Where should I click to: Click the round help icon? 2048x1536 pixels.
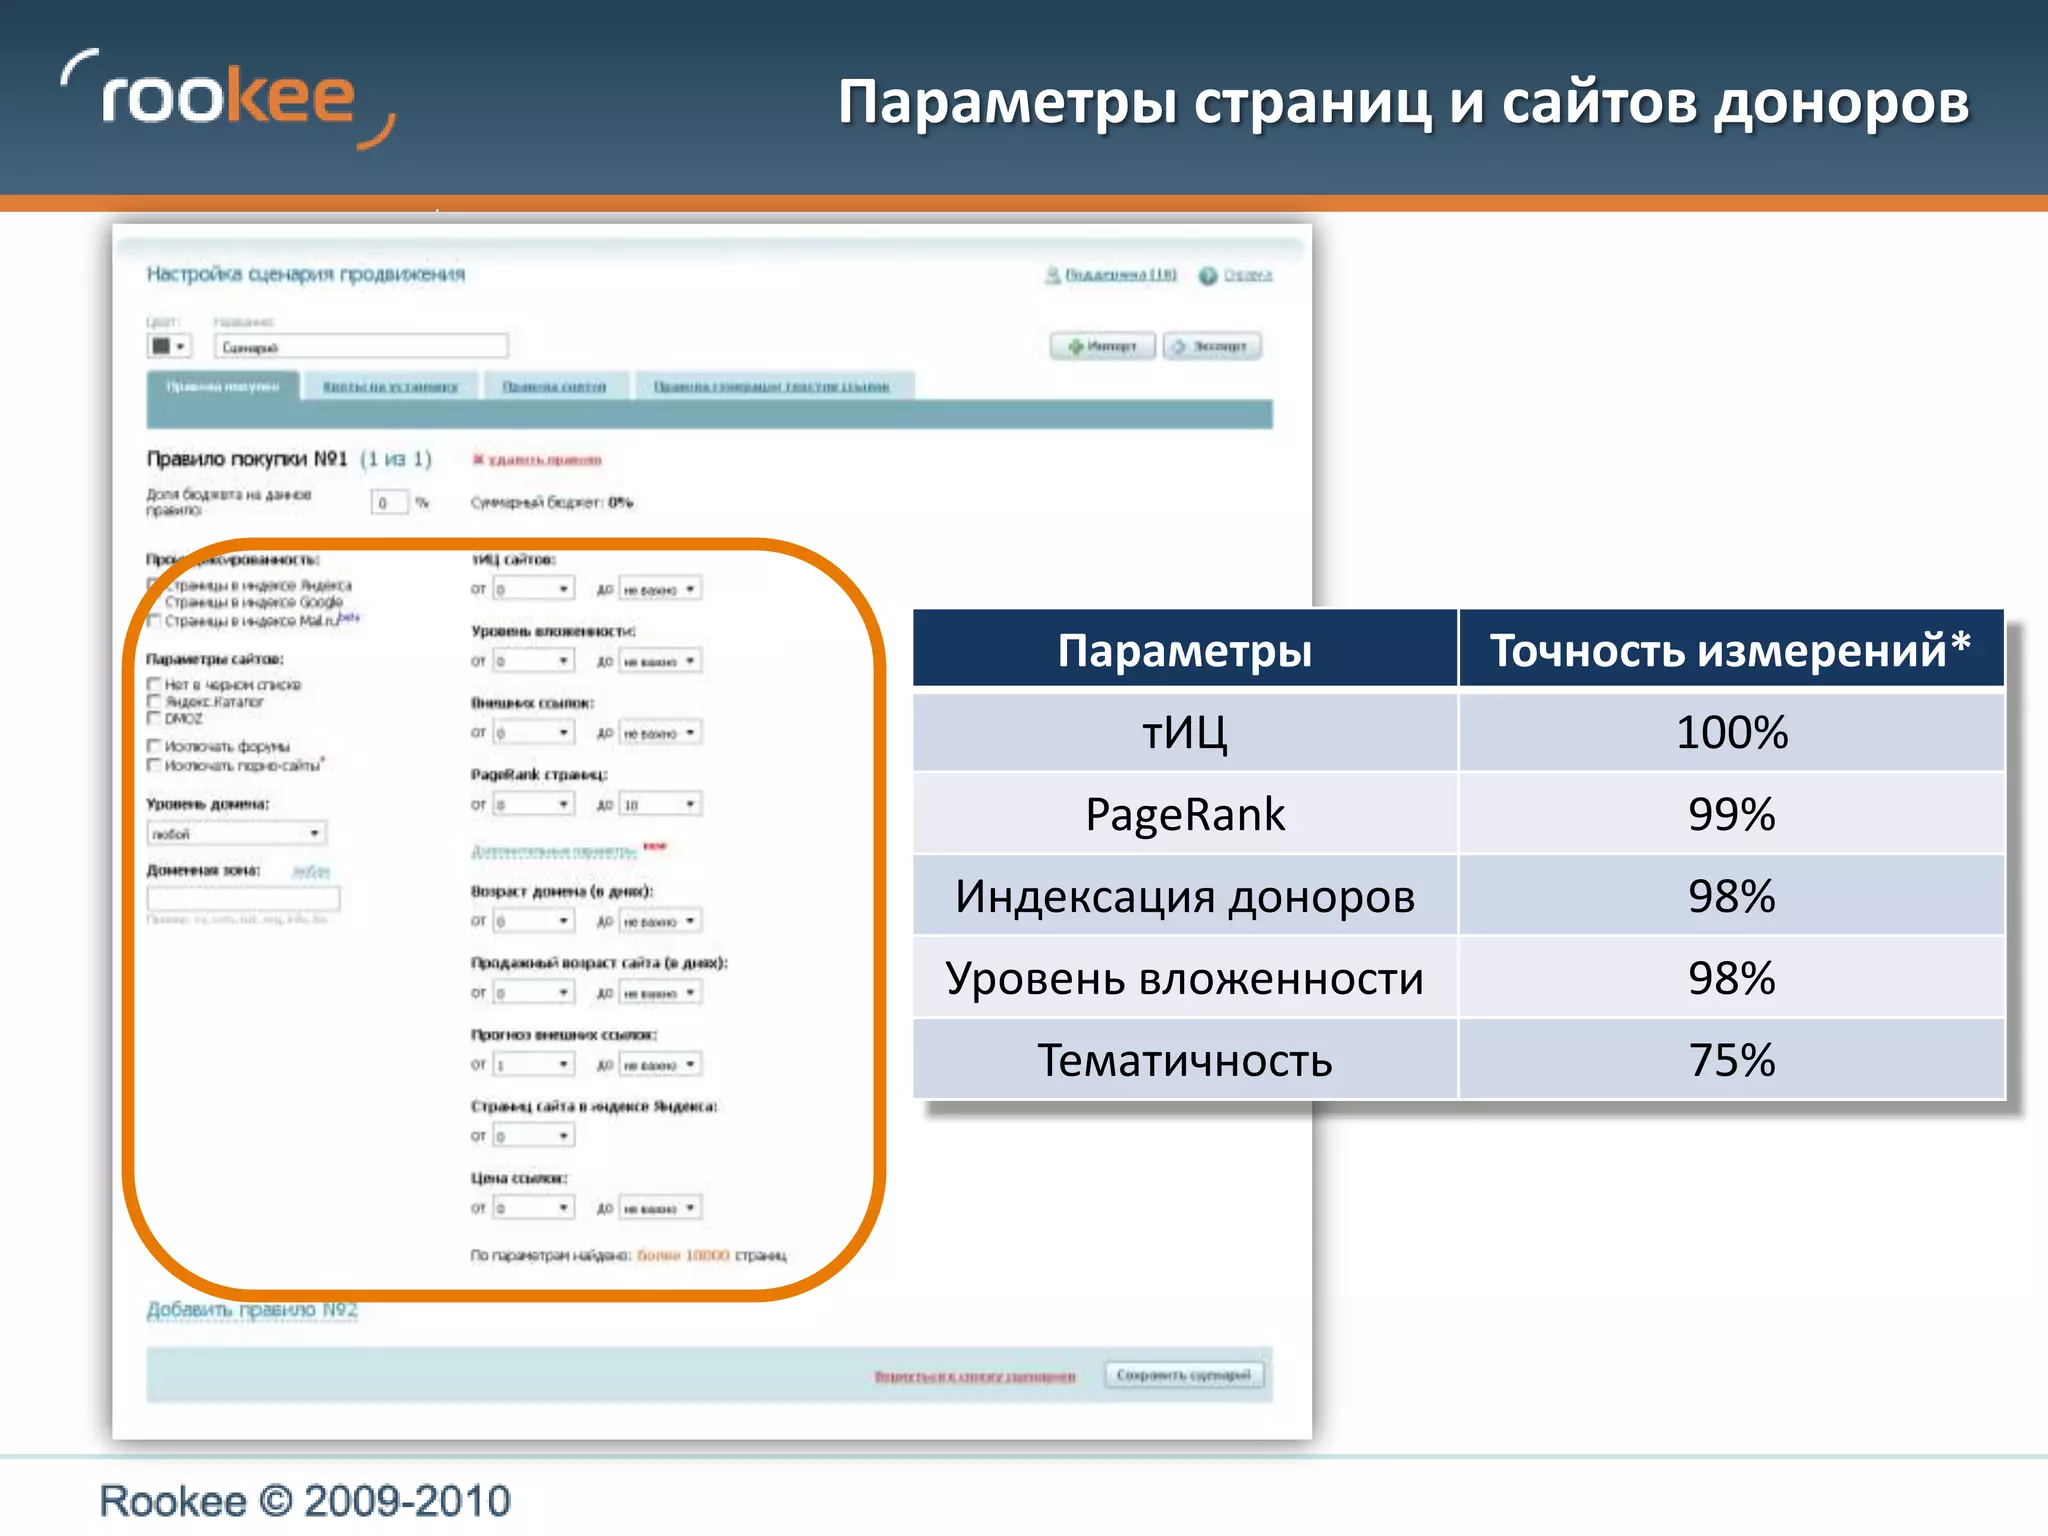click(x=1208, y=275)
